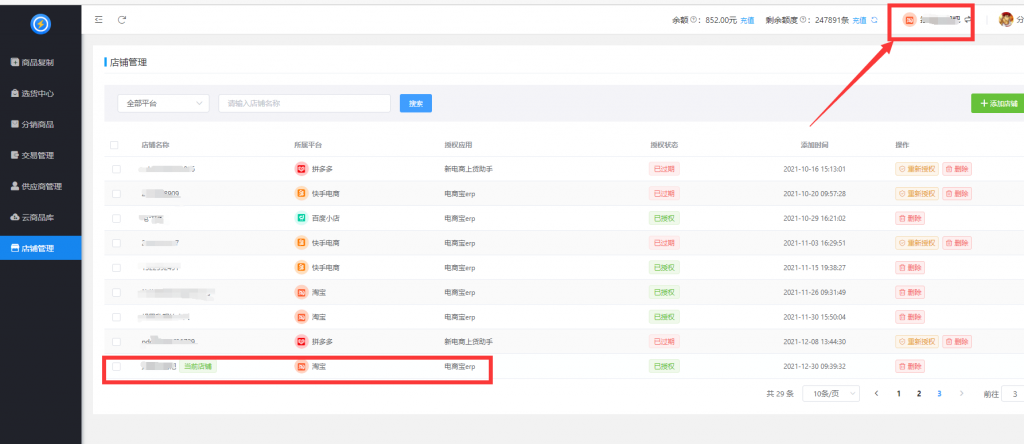Click the page refresh icon in top bar
Viewport: 1024px width, 444px height.
(x=121, y=20)
